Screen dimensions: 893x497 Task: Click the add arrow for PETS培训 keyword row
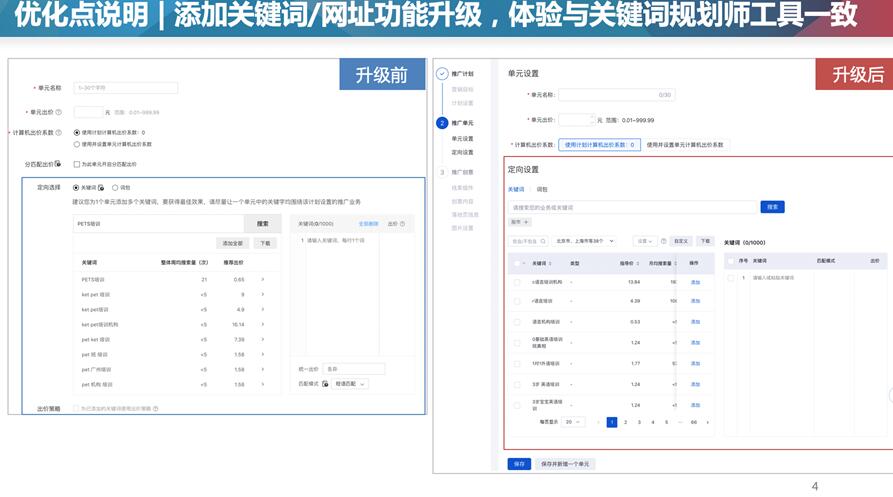[263, 280]
